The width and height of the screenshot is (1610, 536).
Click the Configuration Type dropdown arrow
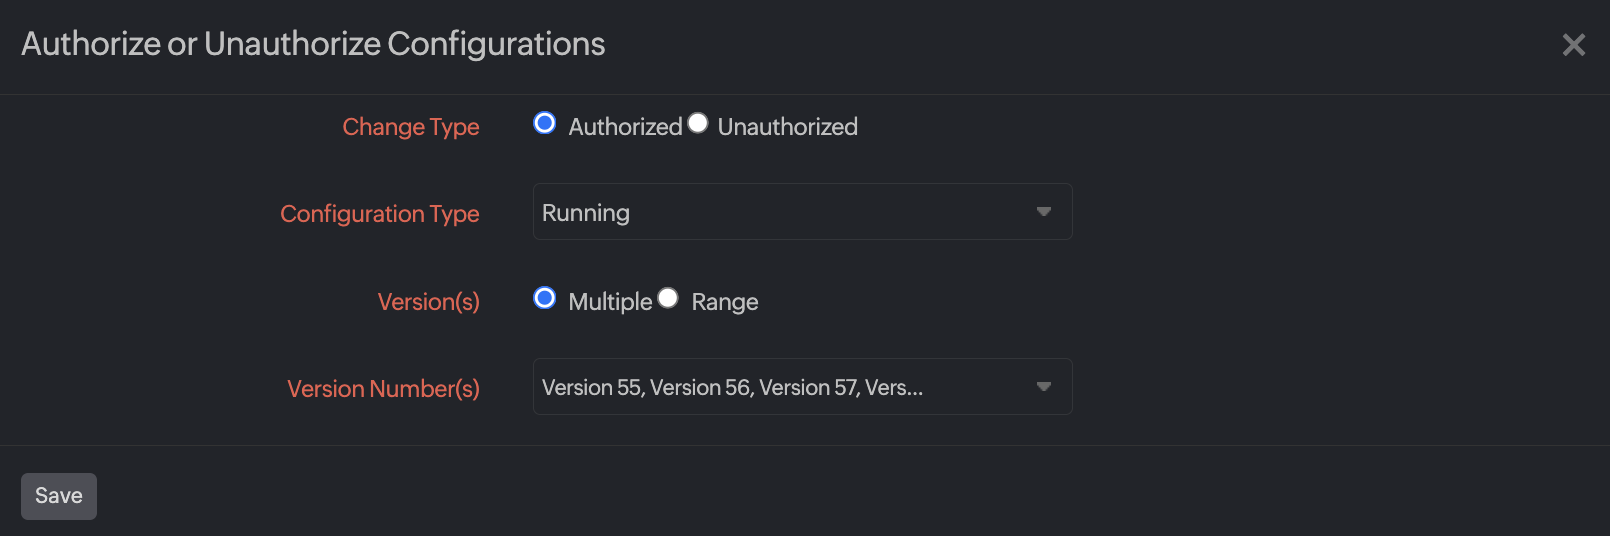[x=1043, y=212]
